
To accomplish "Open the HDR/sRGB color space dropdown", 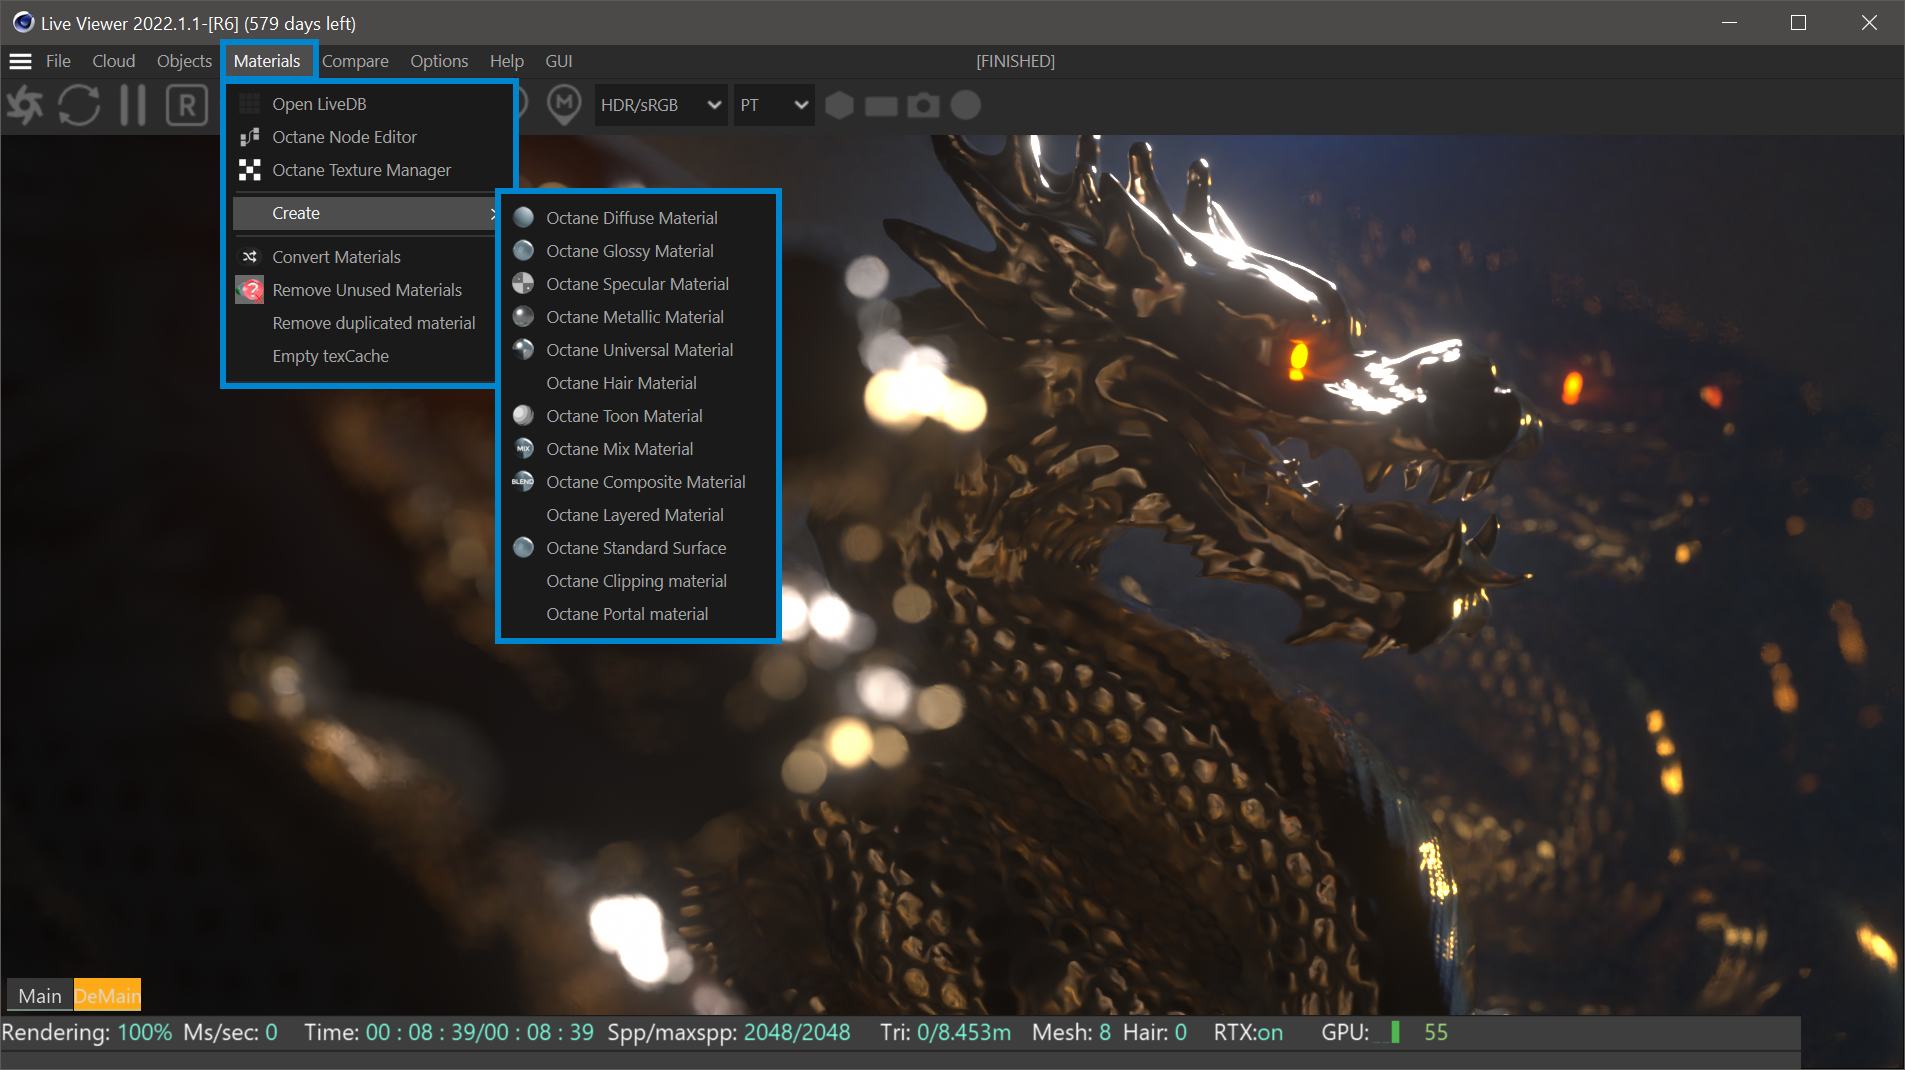I will tap(660, 105).
